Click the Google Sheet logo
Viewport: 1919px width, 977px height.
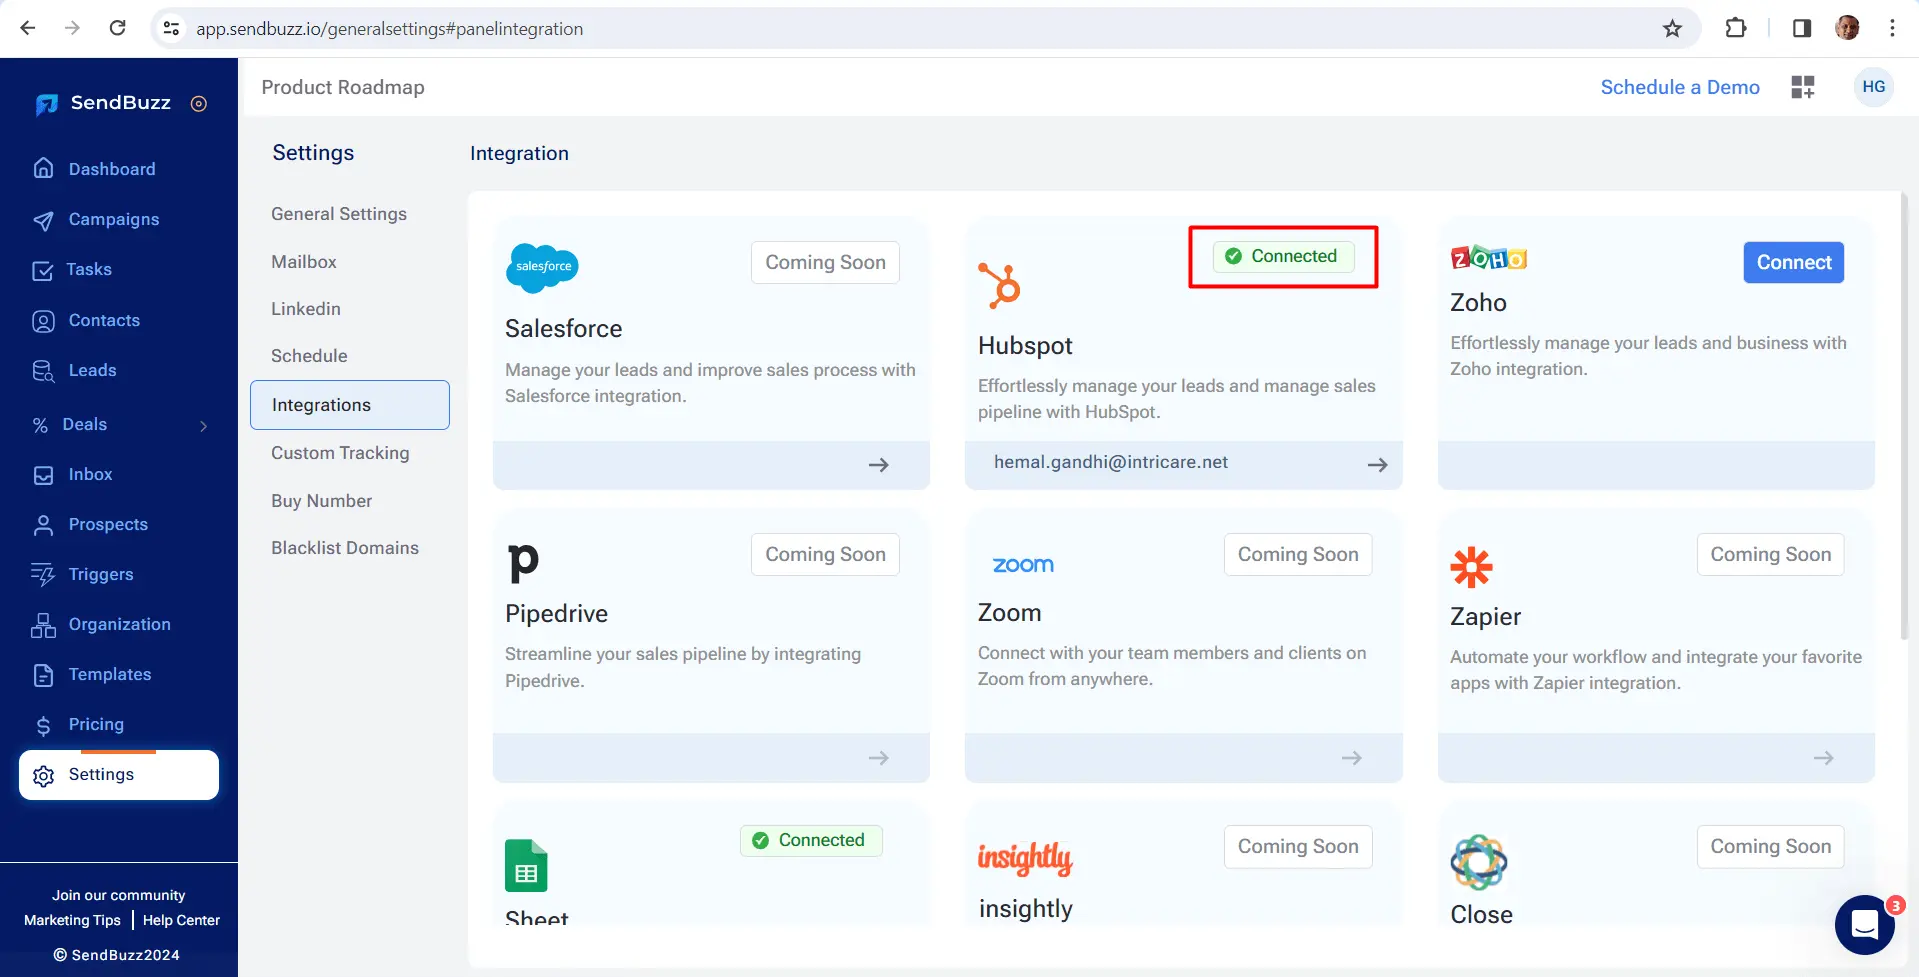pos(526,865)
